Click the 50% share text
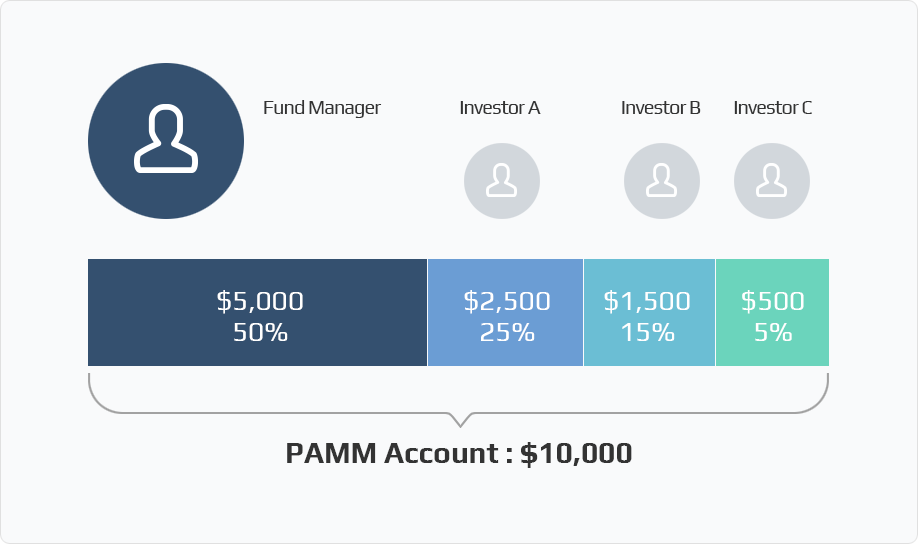This screenshot has width=918, height=544. click(x=260, y=333)
